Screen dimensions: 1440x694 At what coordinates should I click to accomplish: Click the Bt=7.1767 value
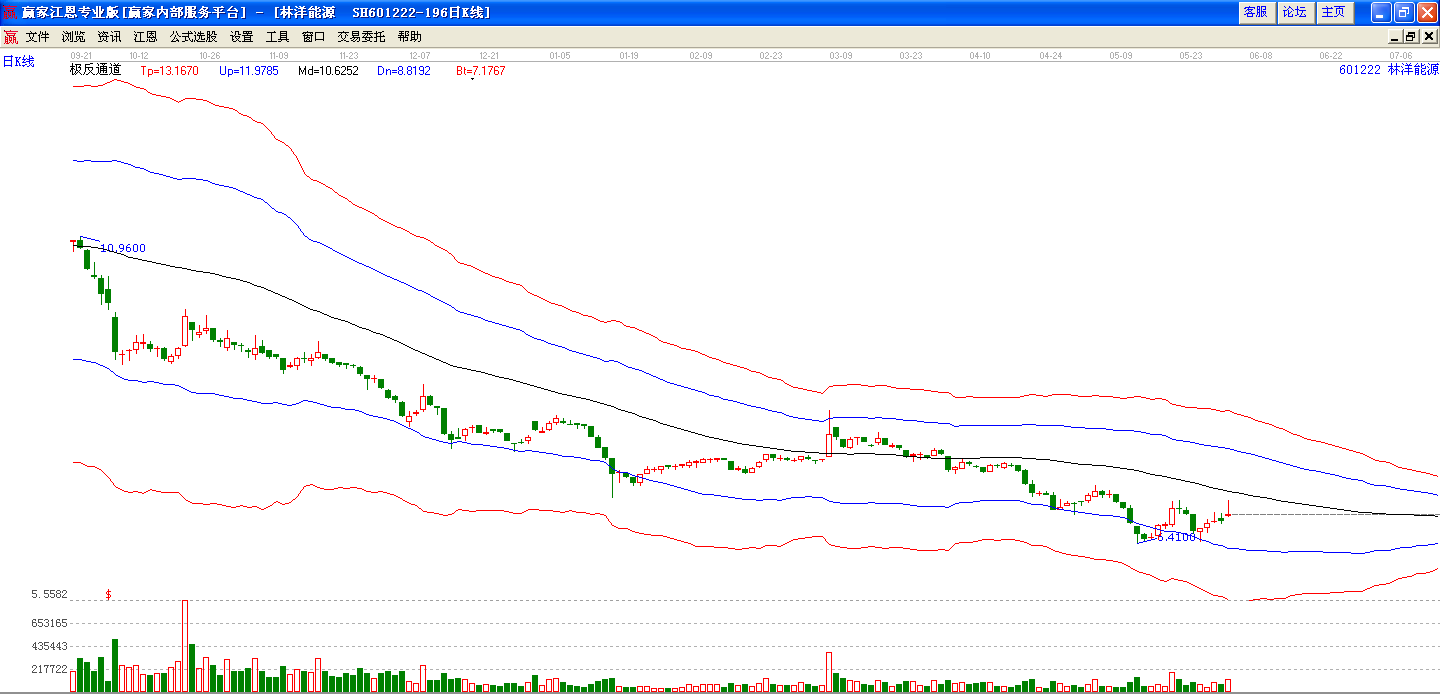coord(481,71)
